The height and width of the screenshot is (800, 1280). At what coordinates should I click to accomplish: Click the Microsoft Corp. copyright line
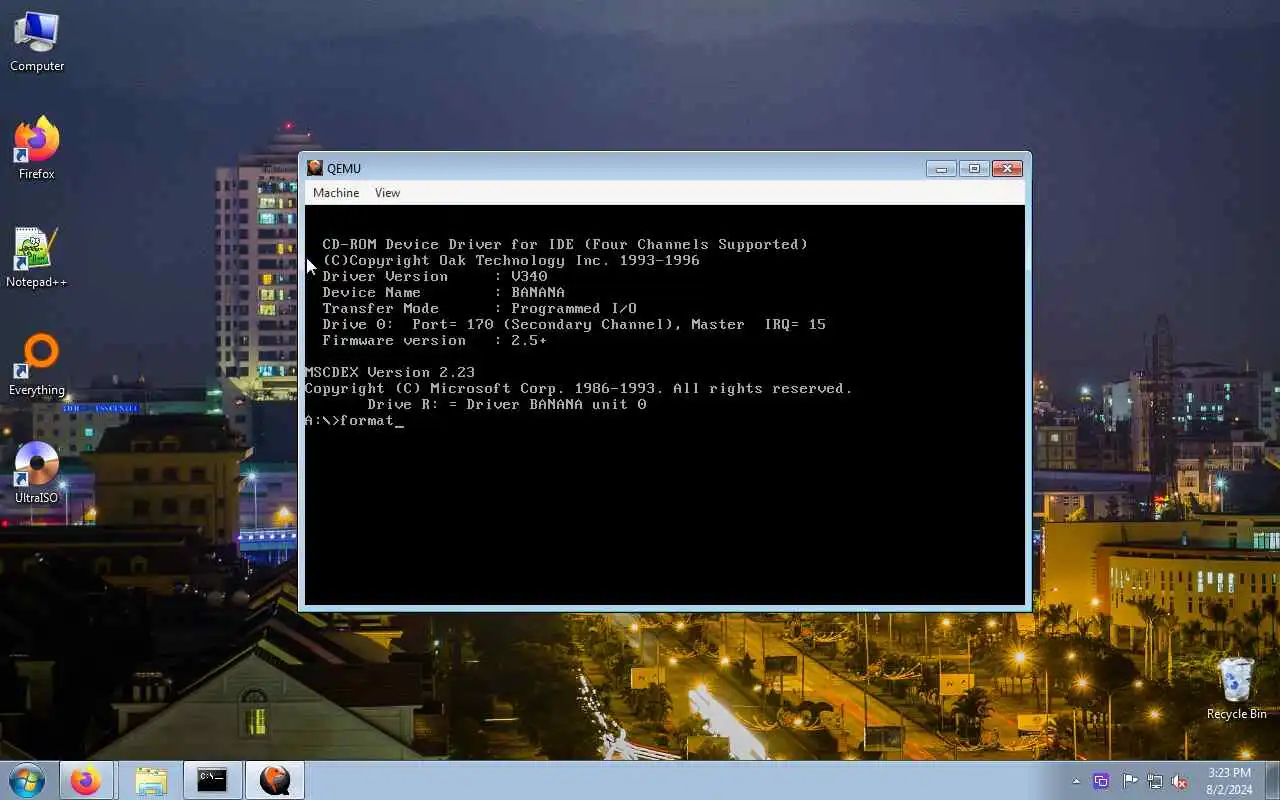[x=579, y=388]
